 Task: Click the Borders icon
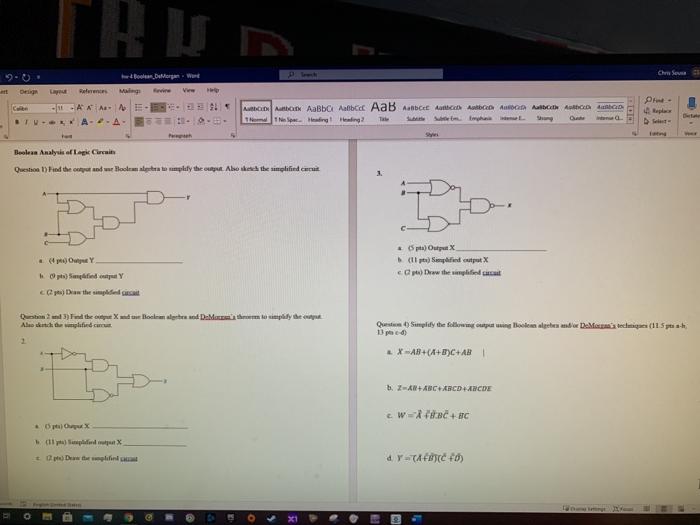(217, 121)
